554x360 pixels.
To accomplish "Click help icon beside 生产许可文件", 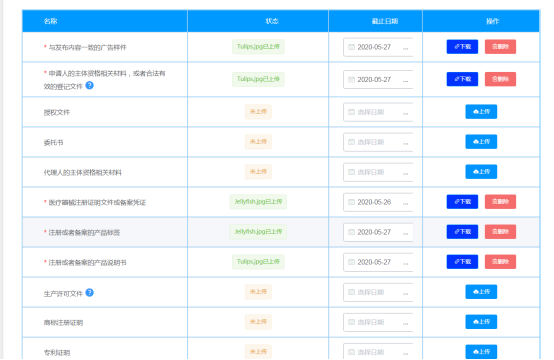I will pos(90,293).
